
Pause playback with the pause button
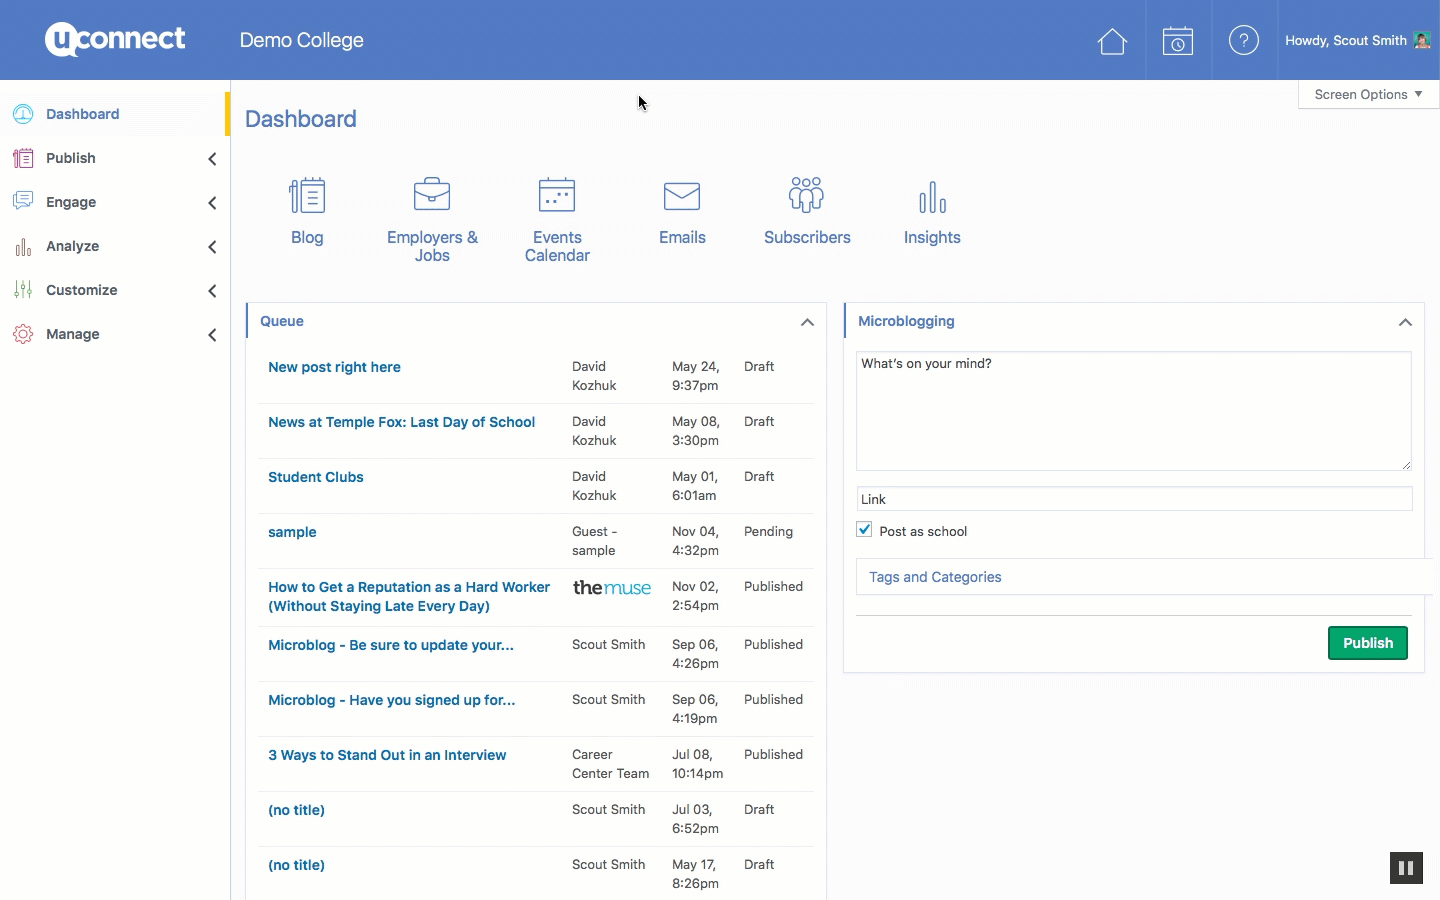1406,868
